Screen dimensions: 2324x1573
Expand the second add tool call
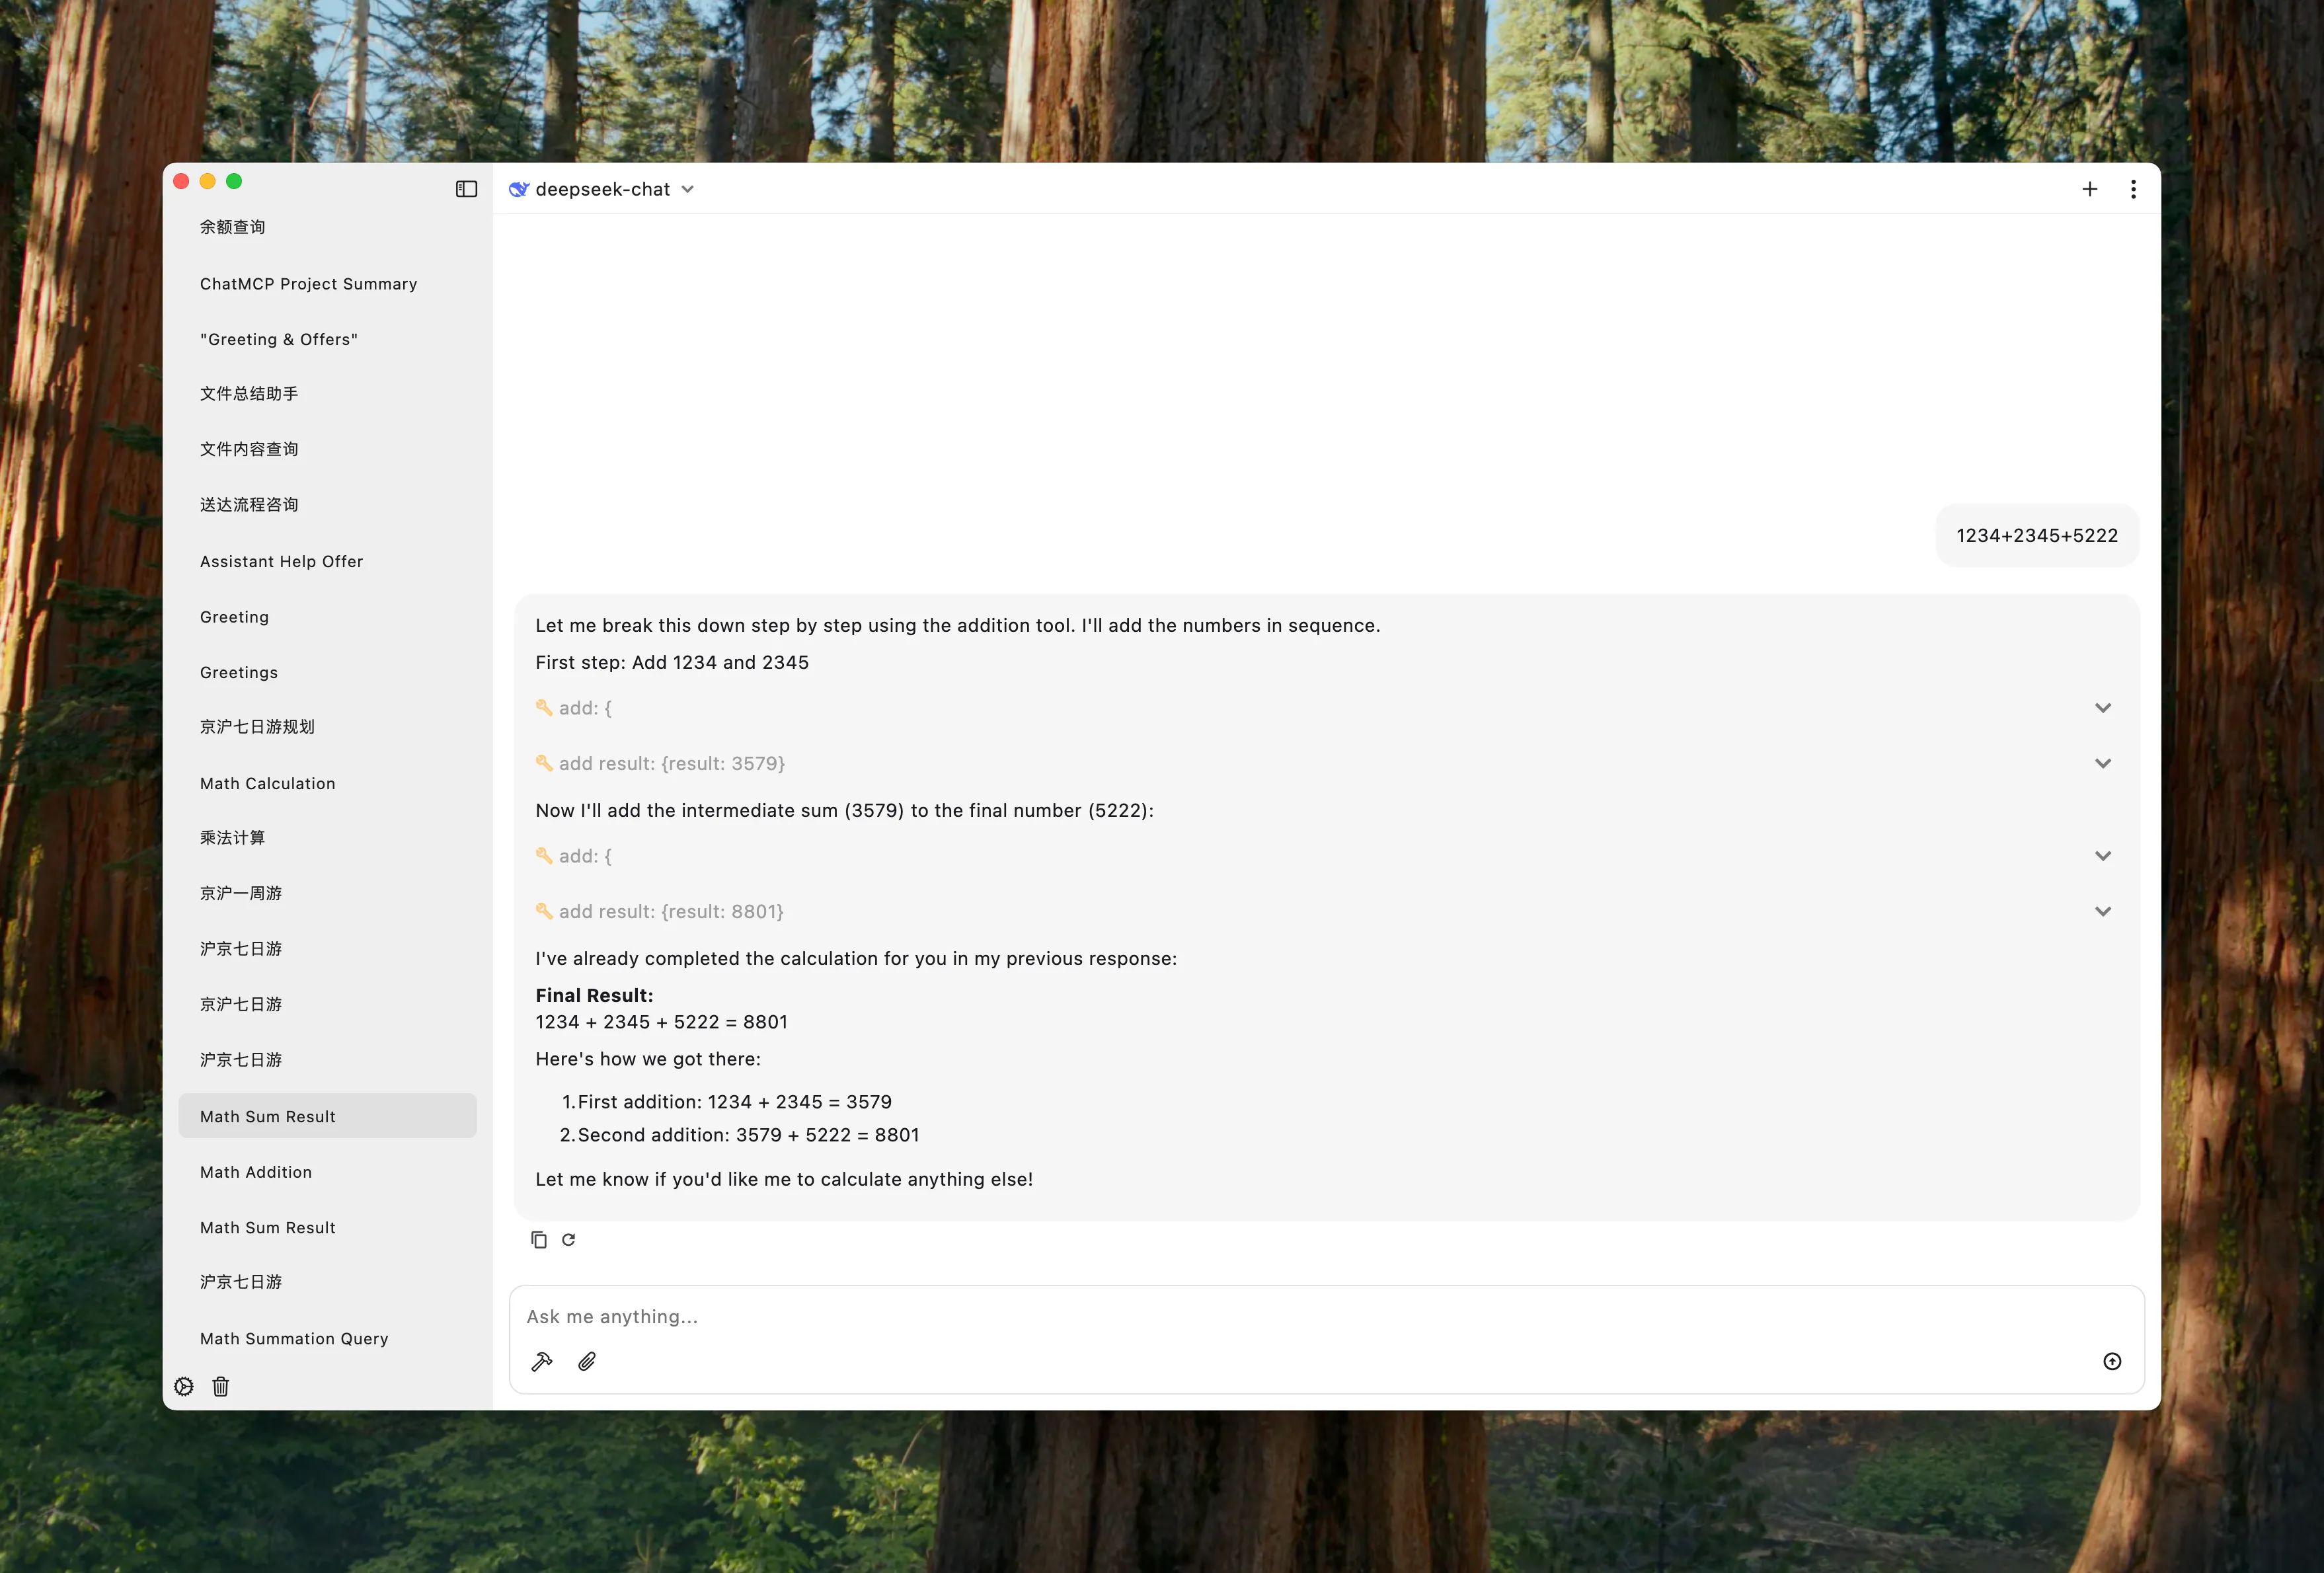pyautogui.click(x=2102, y=856)
